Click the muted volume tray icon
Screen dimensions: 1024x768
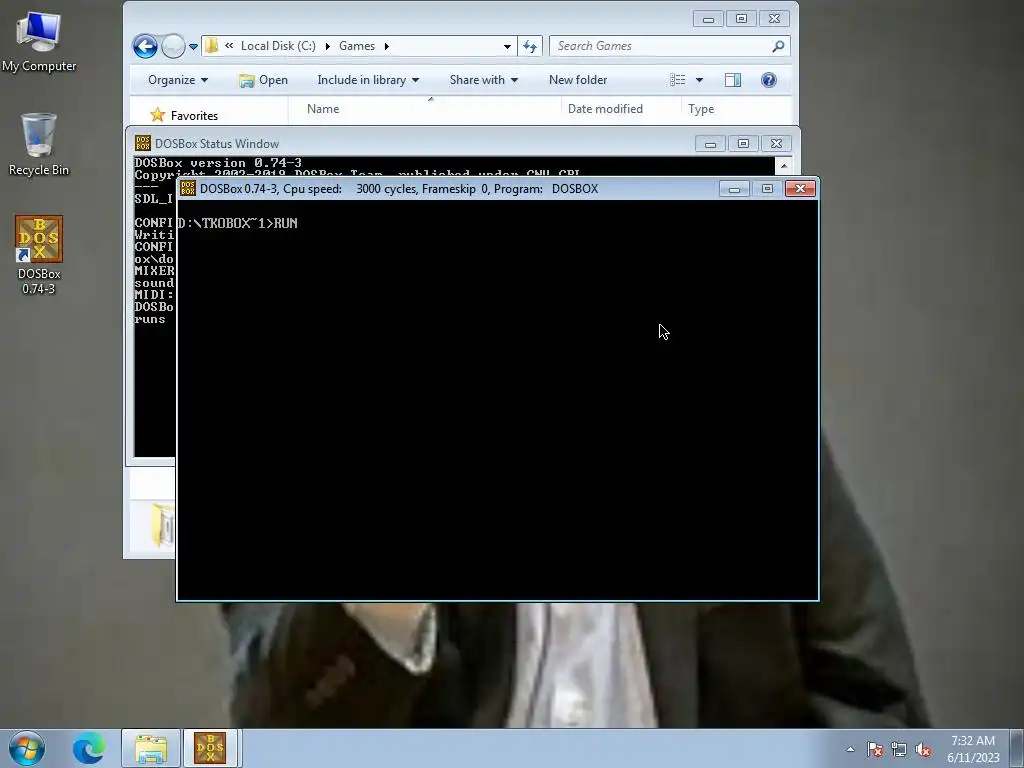tap(923, 749)
